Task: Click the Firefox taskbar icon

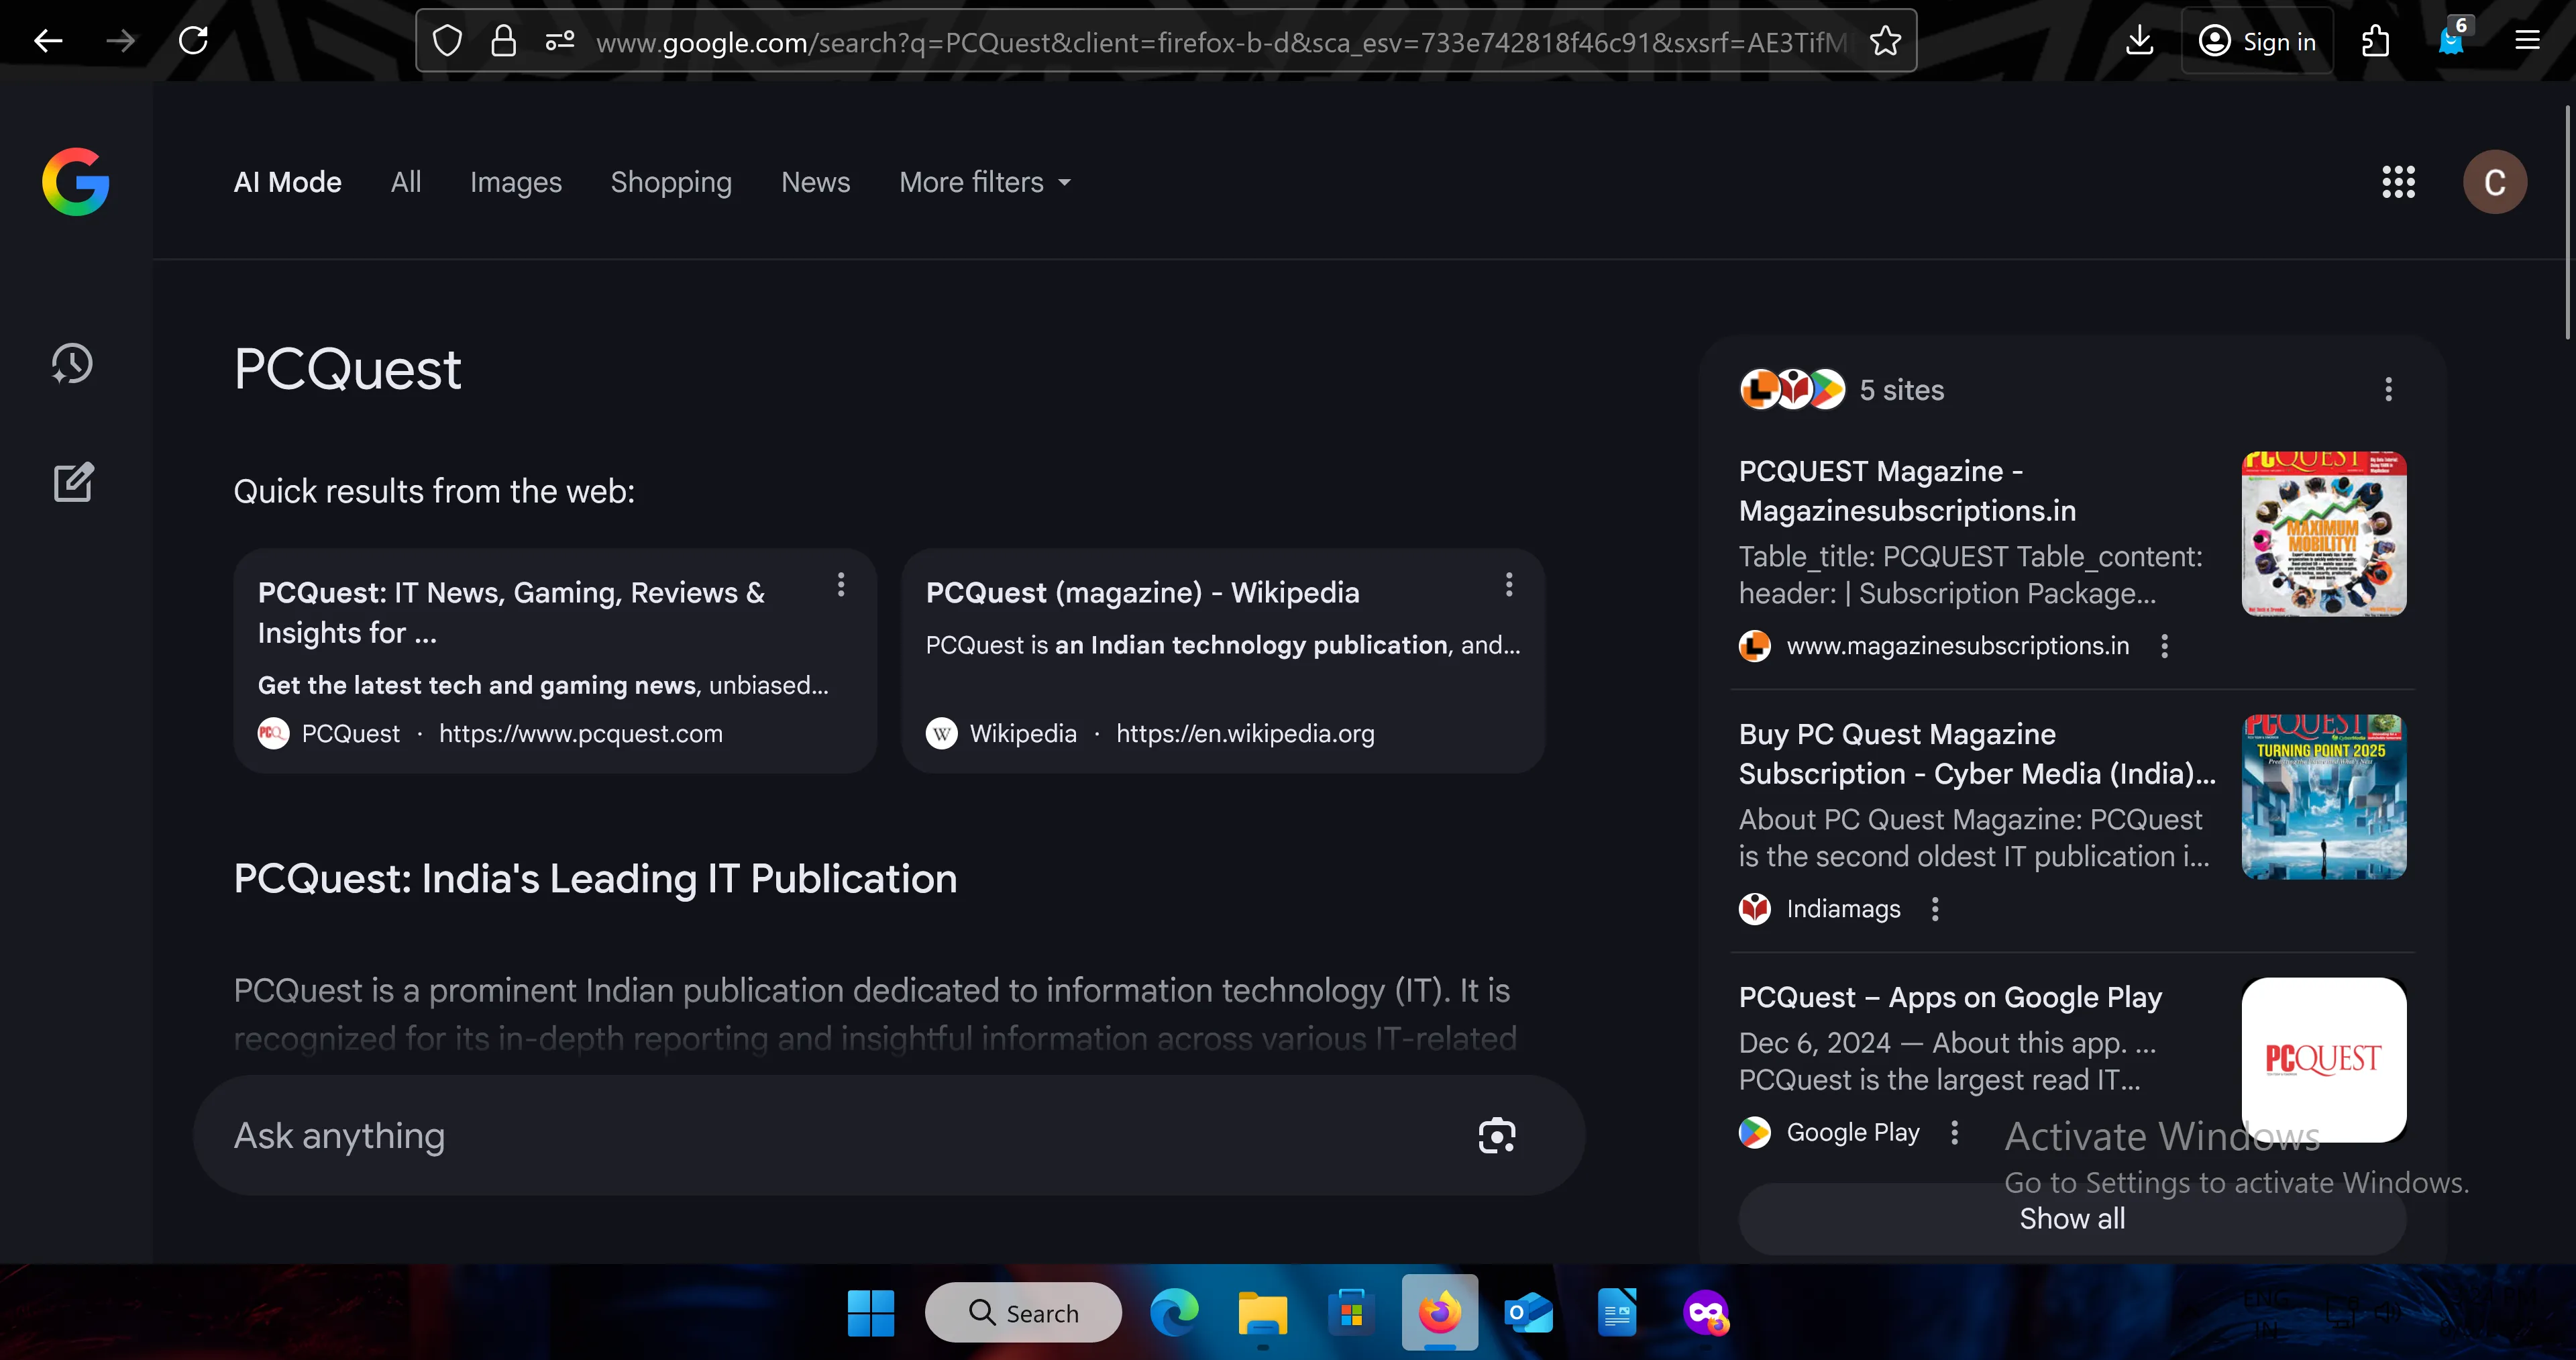Action: click(1440, 1313)
